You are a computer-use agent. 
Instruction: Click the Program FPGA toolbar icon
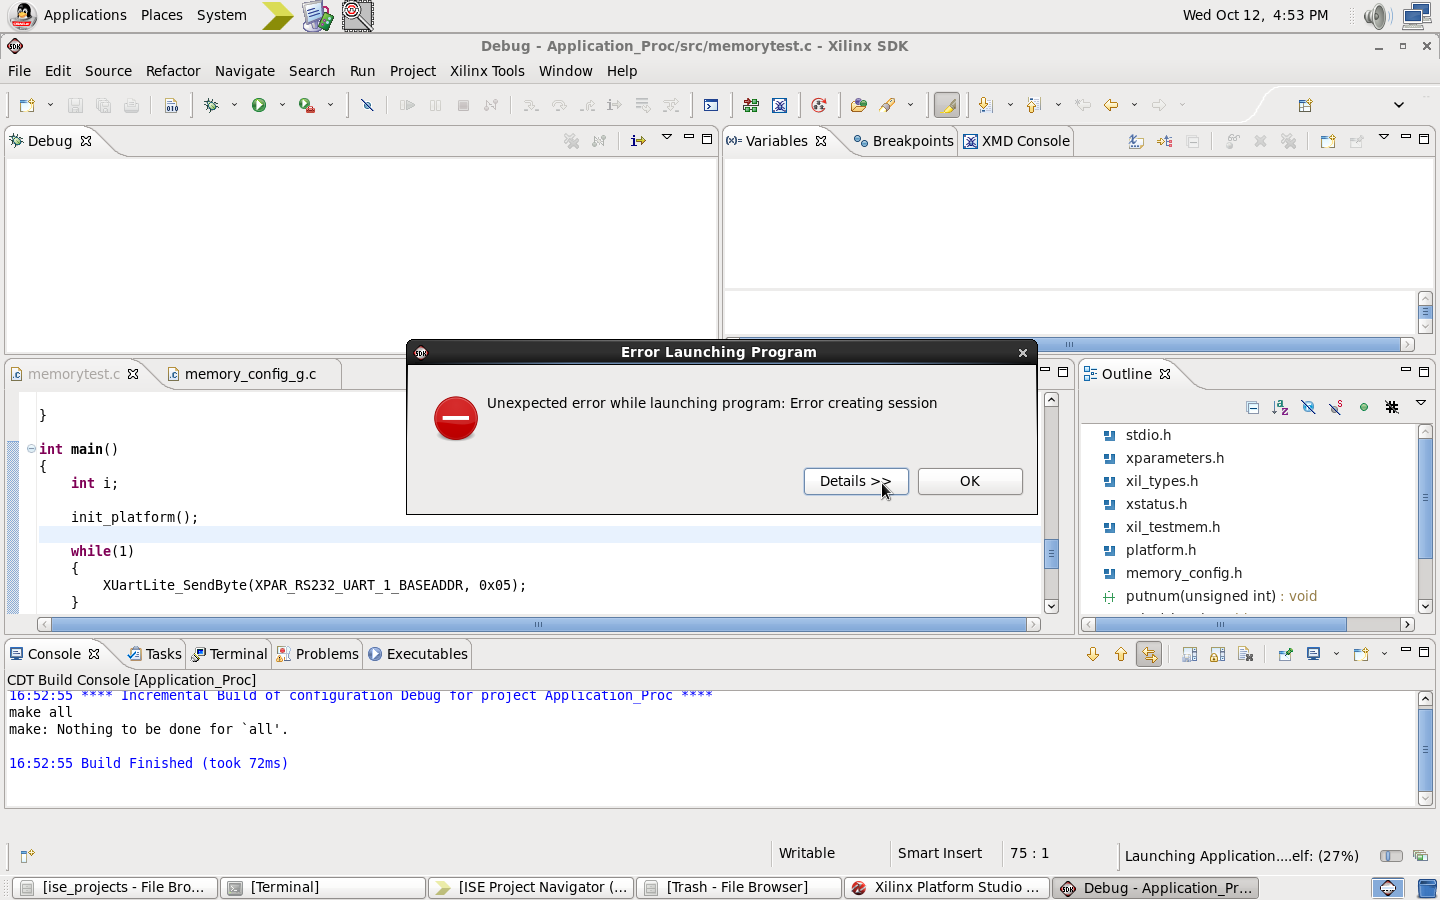click(751, 105)
